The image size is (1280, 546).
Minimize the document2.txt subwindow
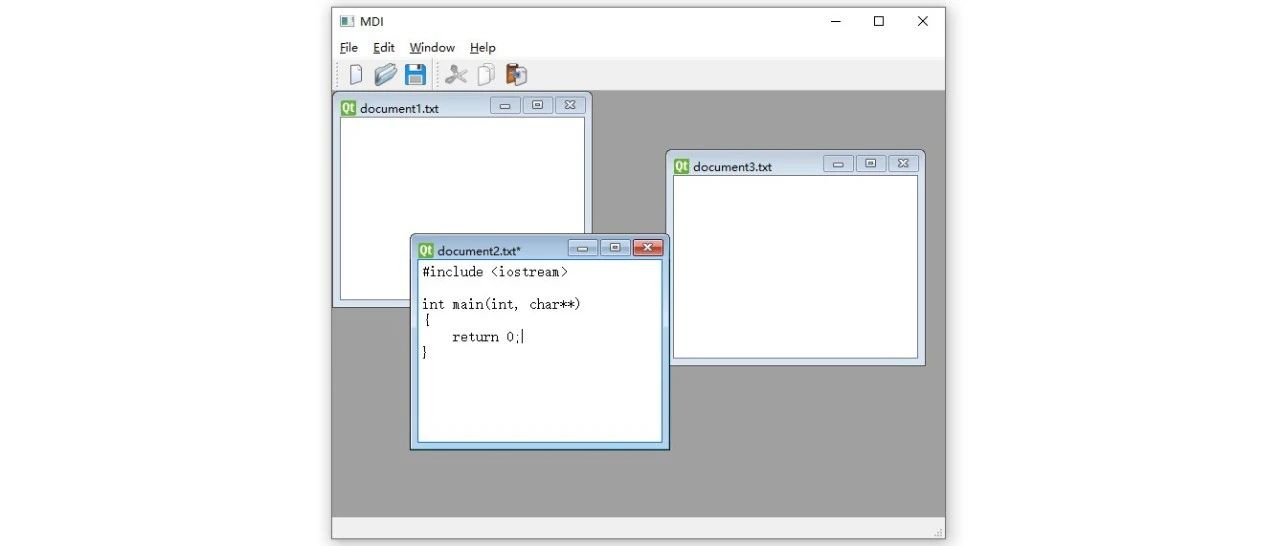coord(582,248)
